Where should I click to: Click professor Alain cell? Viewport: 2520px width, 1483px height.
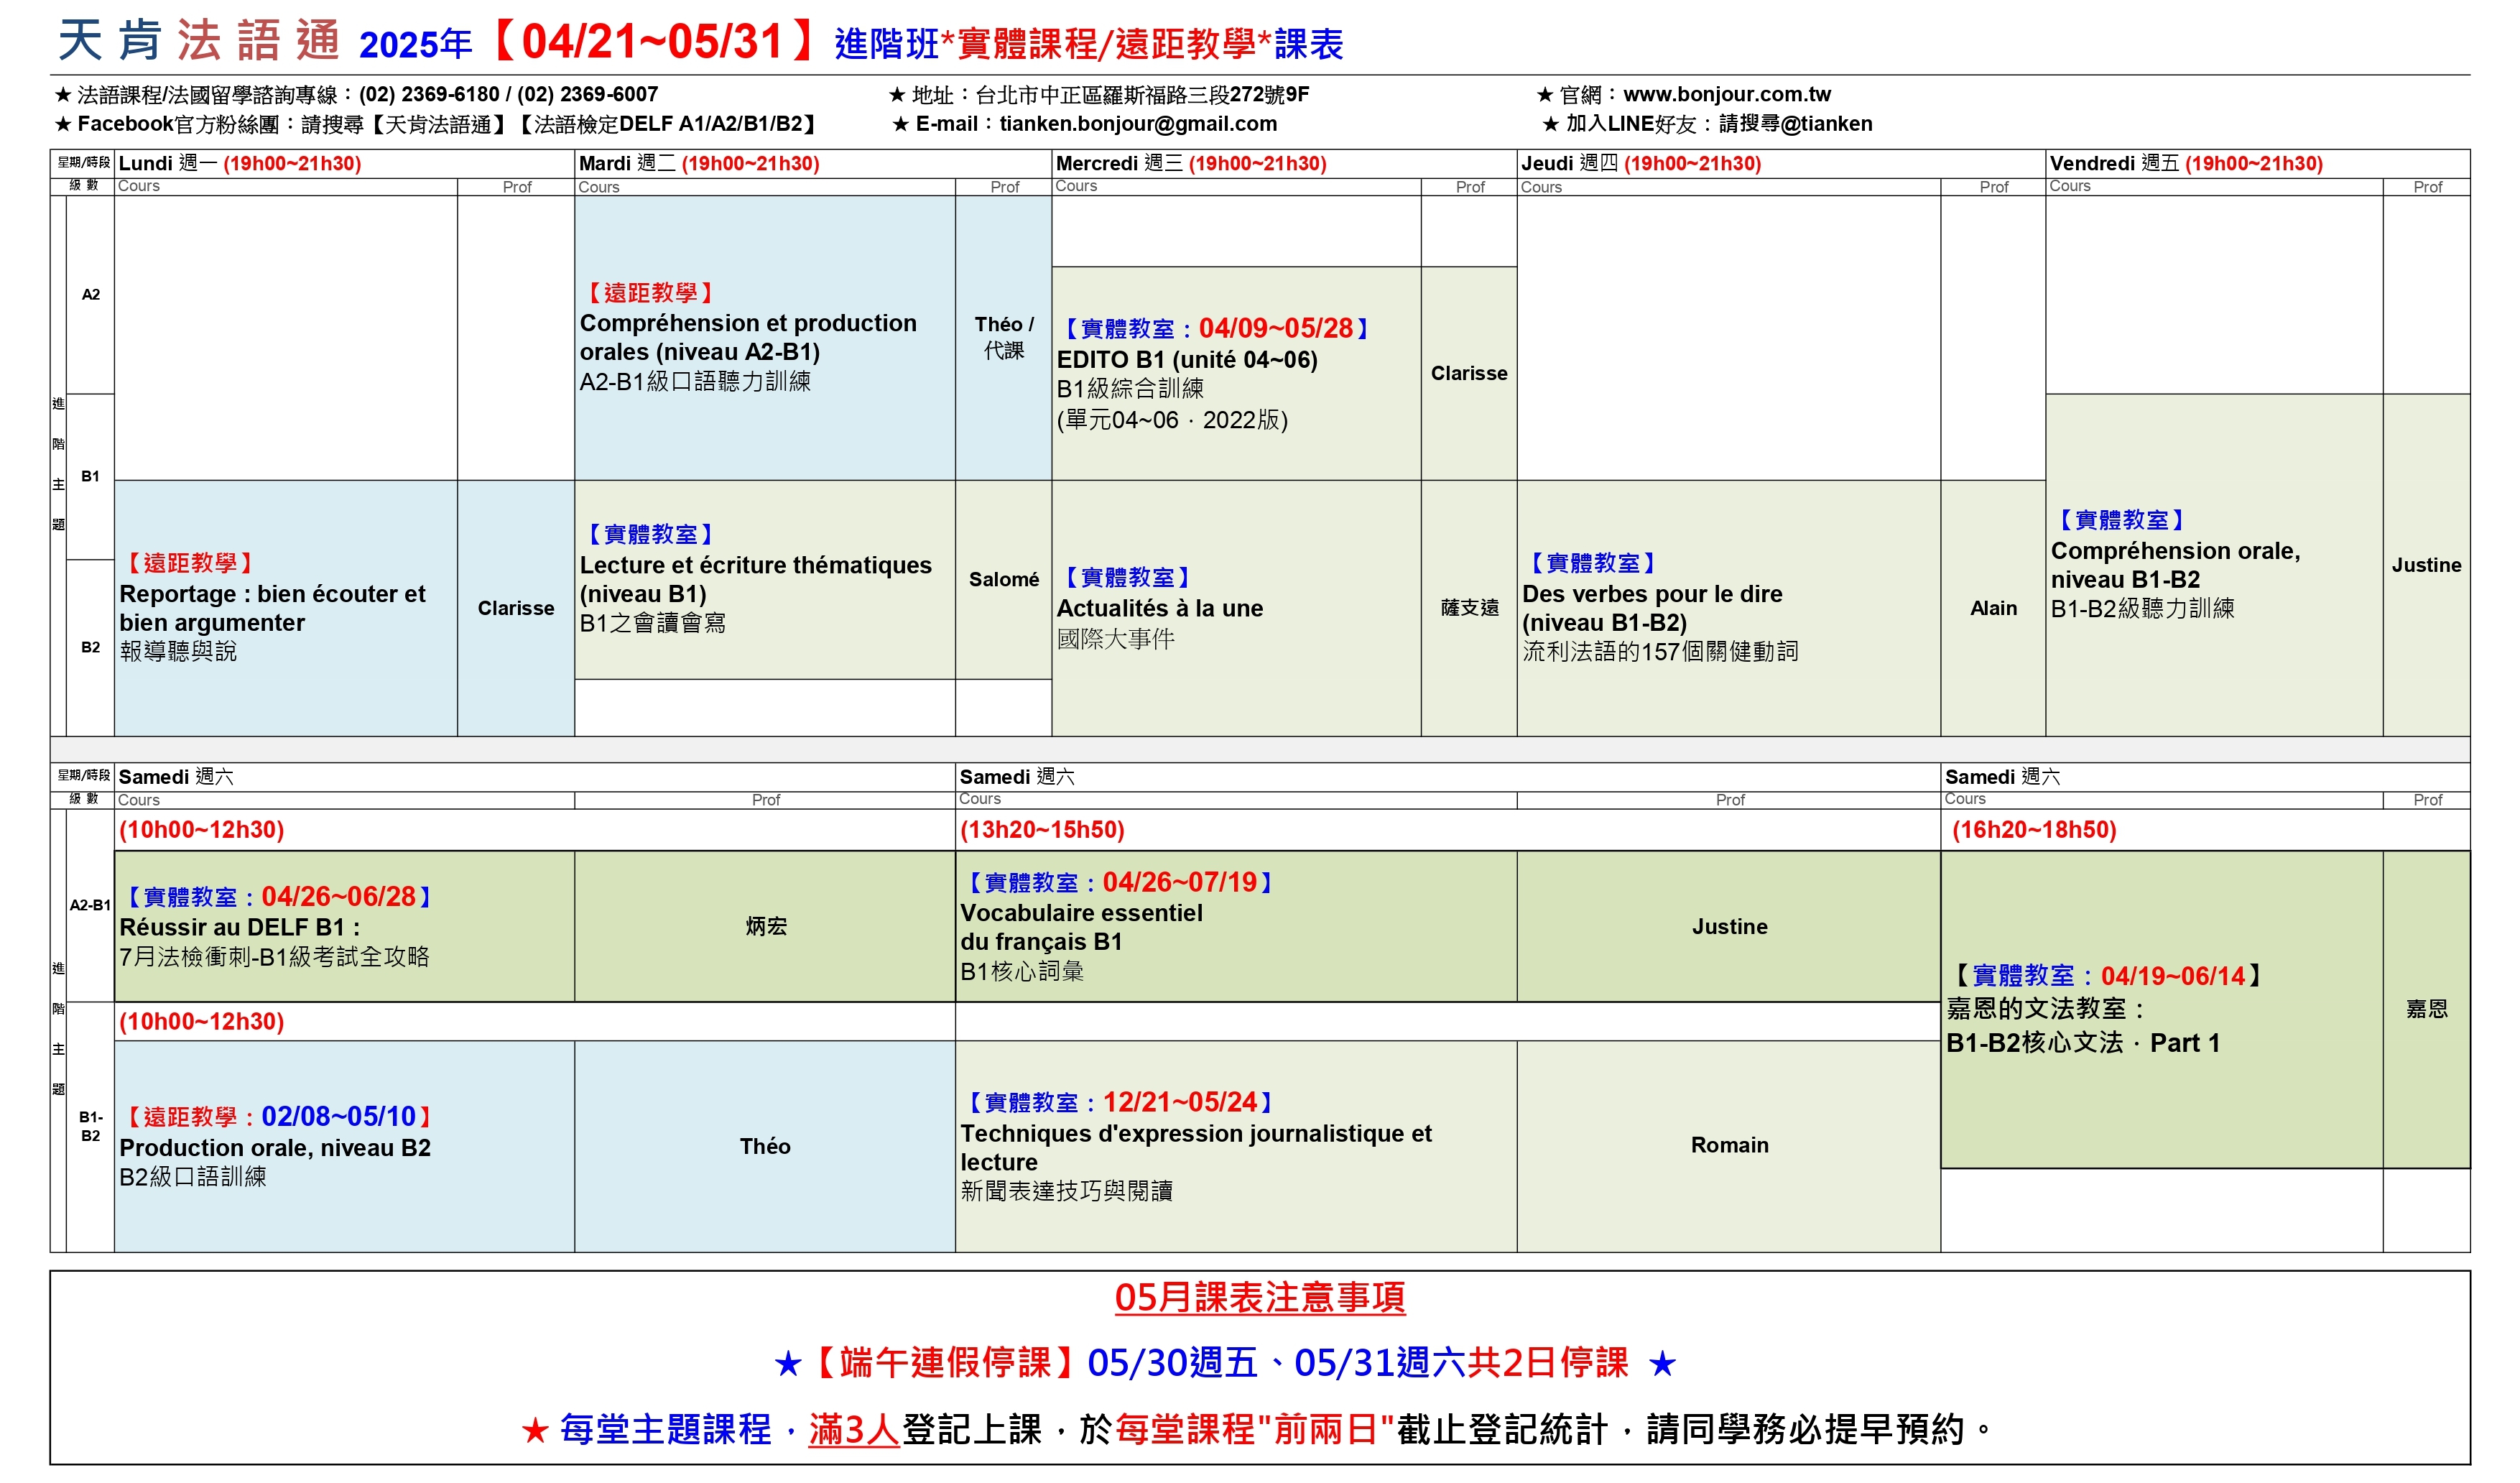[x=1993, y=608]
